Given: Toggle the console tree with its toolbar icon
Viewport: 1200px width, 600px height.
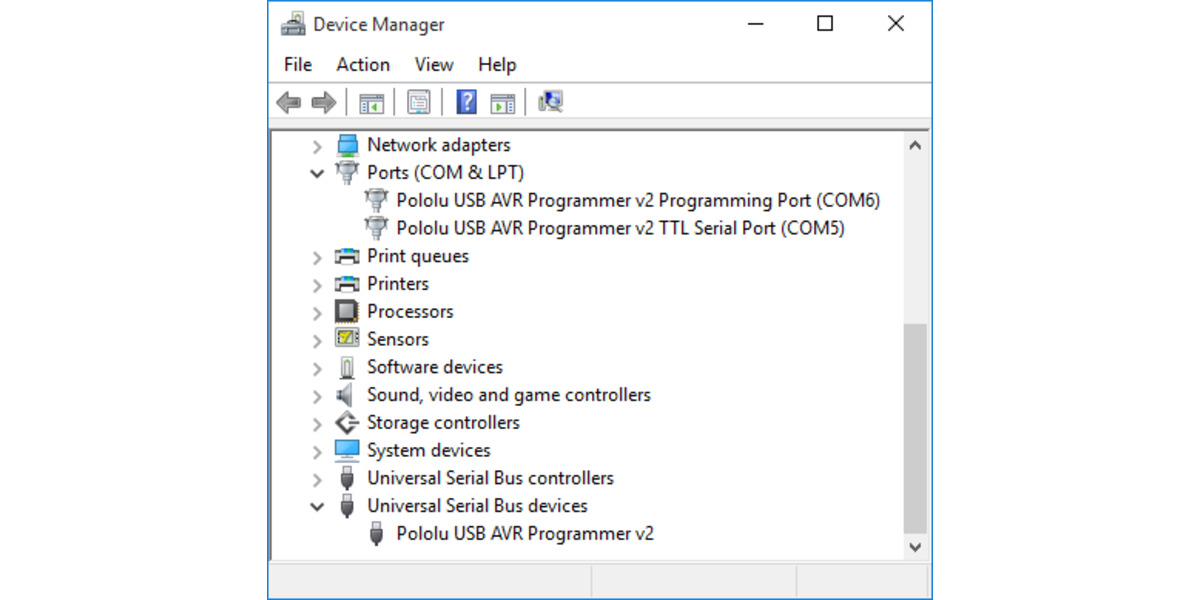Looking at the screenshot, I should coord(371,101).
